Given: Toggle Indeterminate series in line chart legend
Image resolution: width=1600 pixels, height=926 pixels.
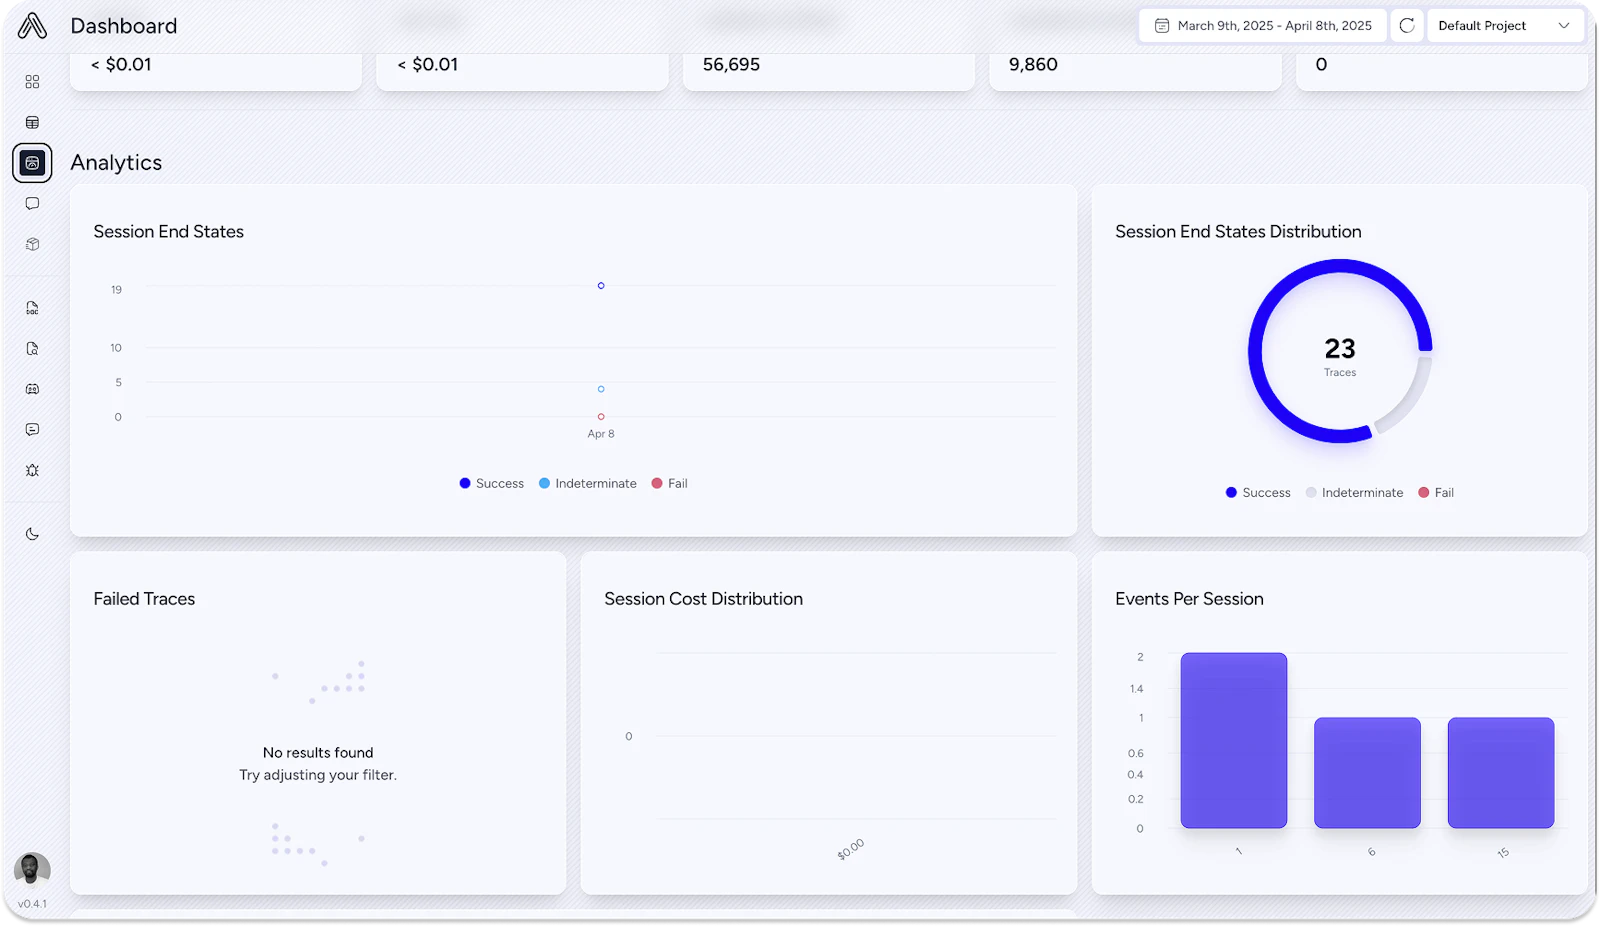Looking at the screenshot, I should (x=588, y=484).
